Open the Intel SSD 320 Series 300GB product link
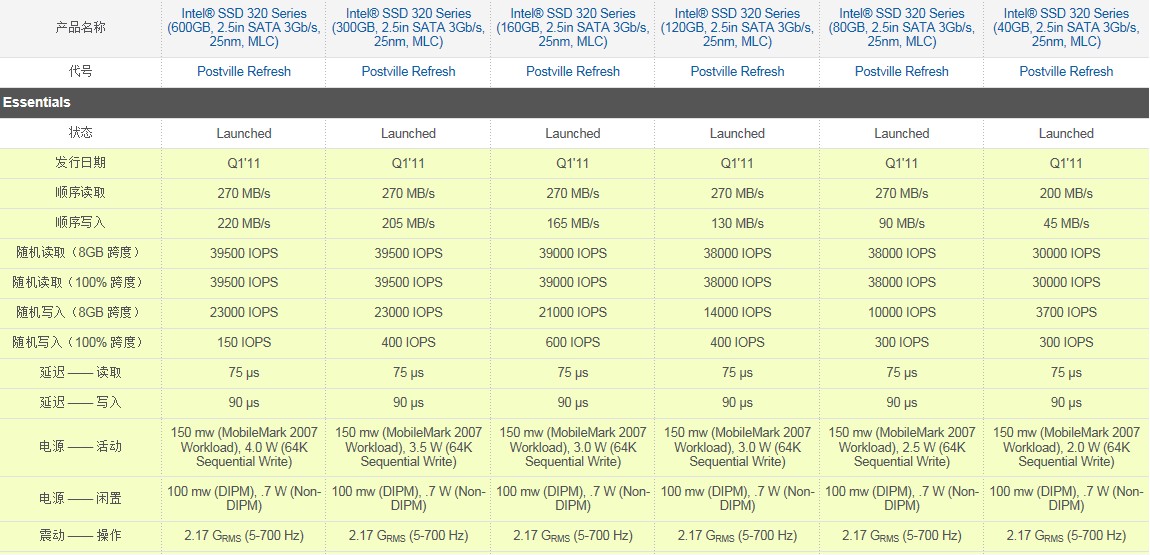The image size is (1150, 555). [409, 28]
